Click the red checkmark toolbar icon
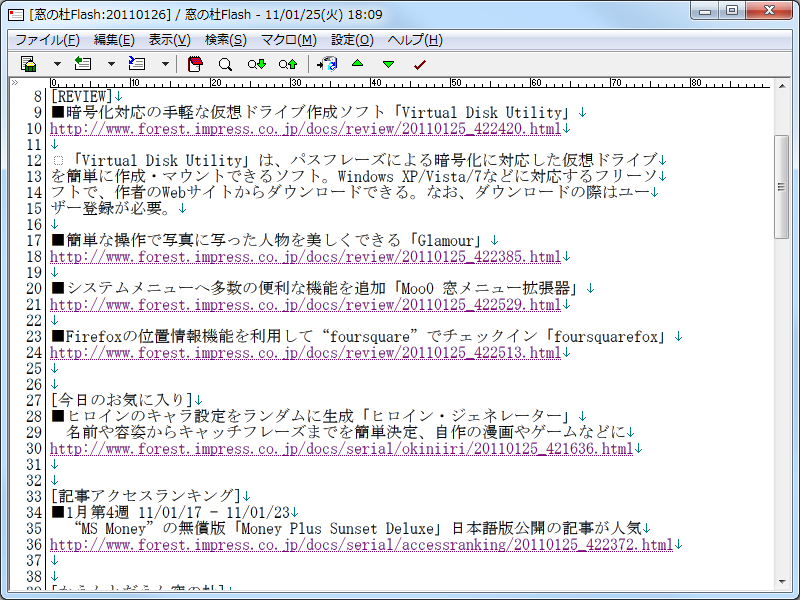The width and height of the screenshot is (800, 600). [x=419, y=63]
